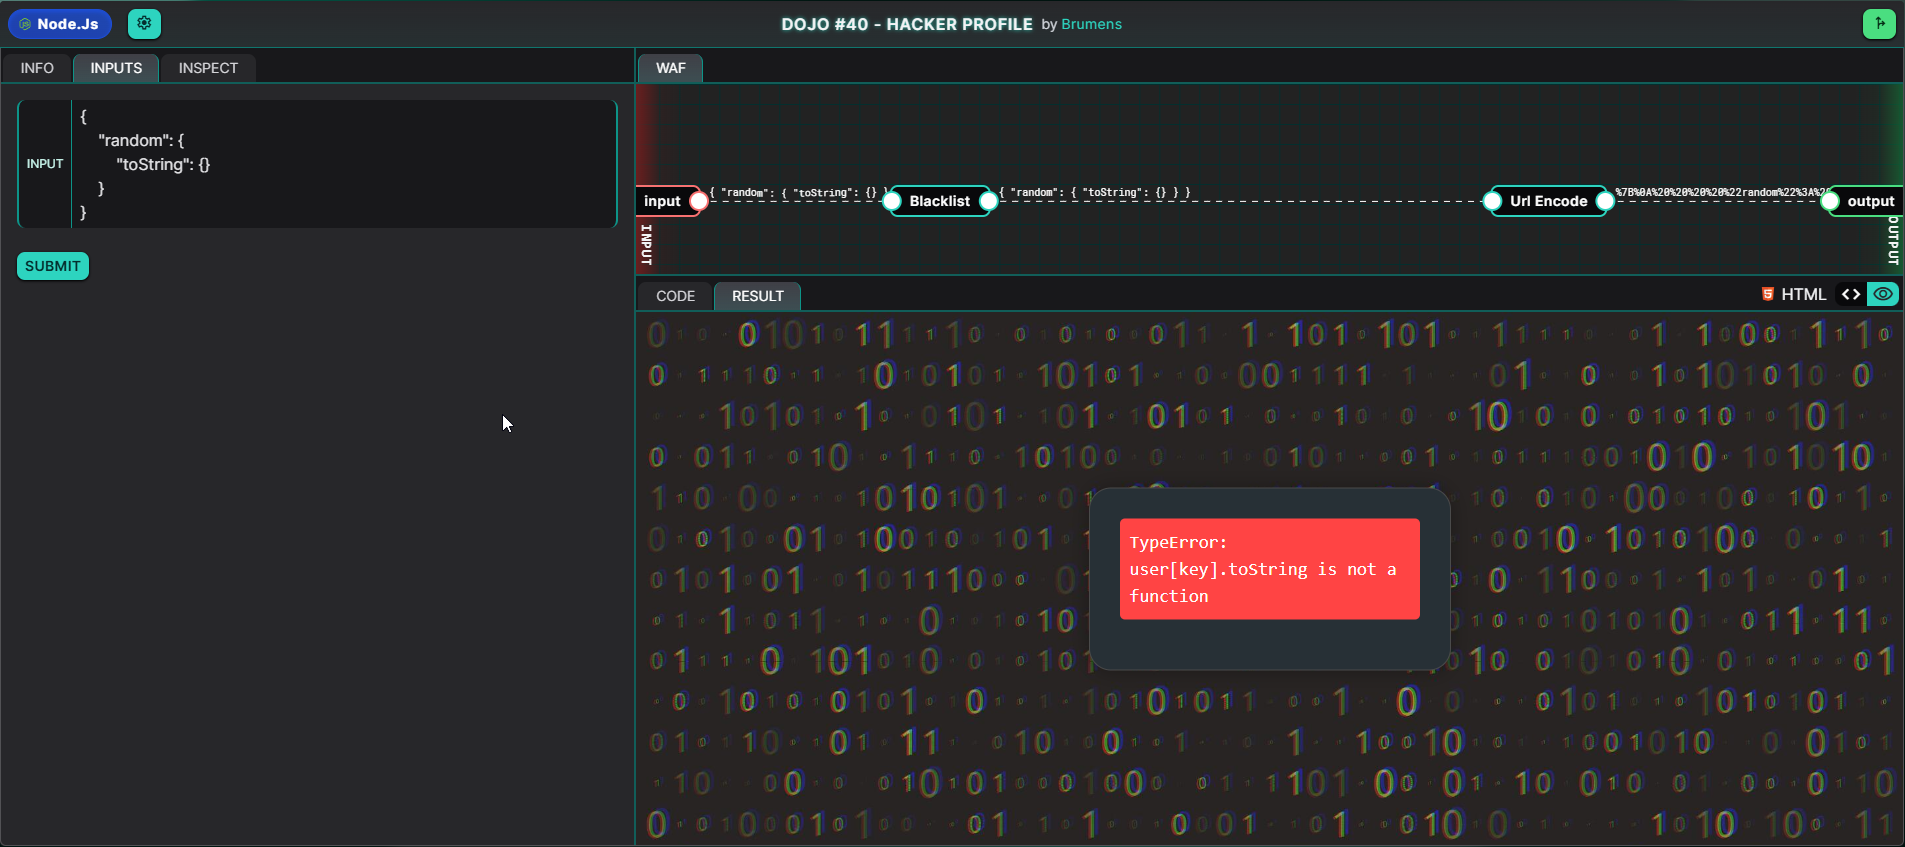This screenshot has height=847, width=1905.
Task: Select the RESULT tab
Action: pyautogui.click(x=757, y=296)
